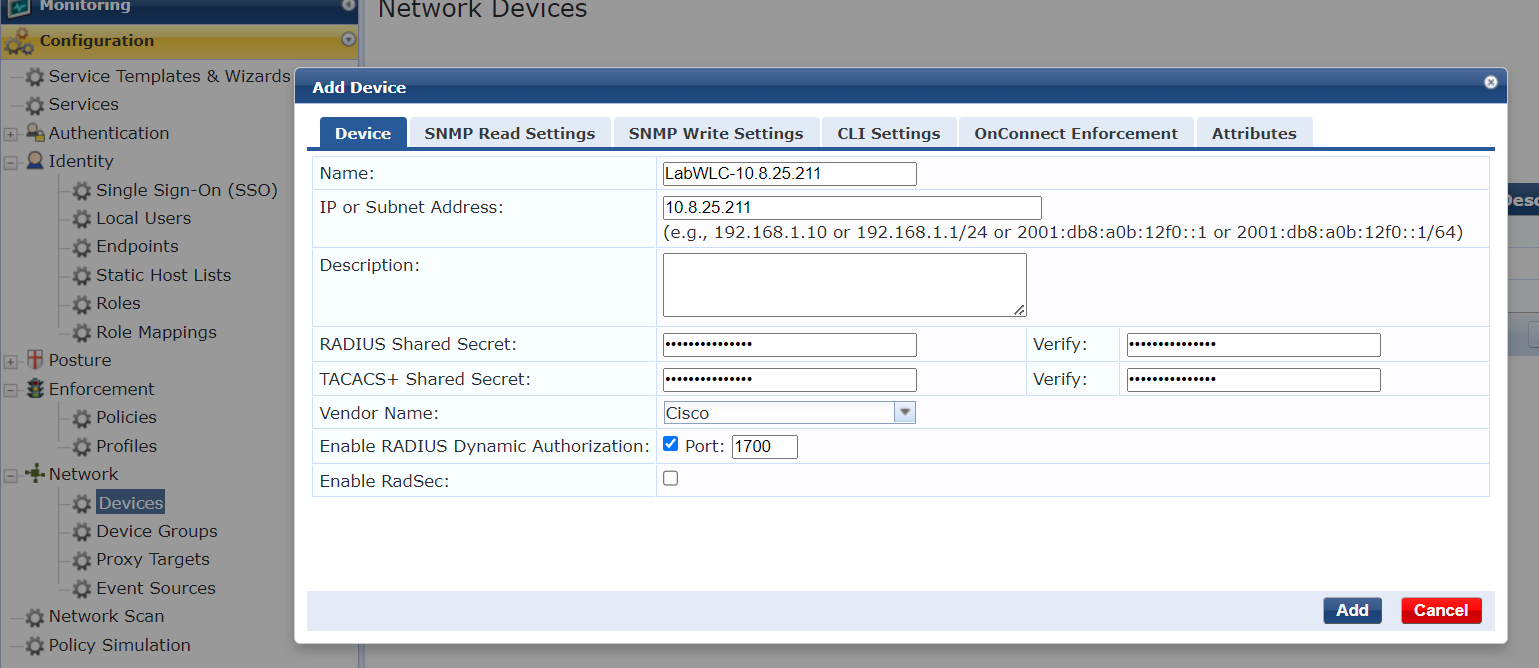1539x668 pixels.
Task: Click the IP or Subnet Address field
Action: click(852, 208)
